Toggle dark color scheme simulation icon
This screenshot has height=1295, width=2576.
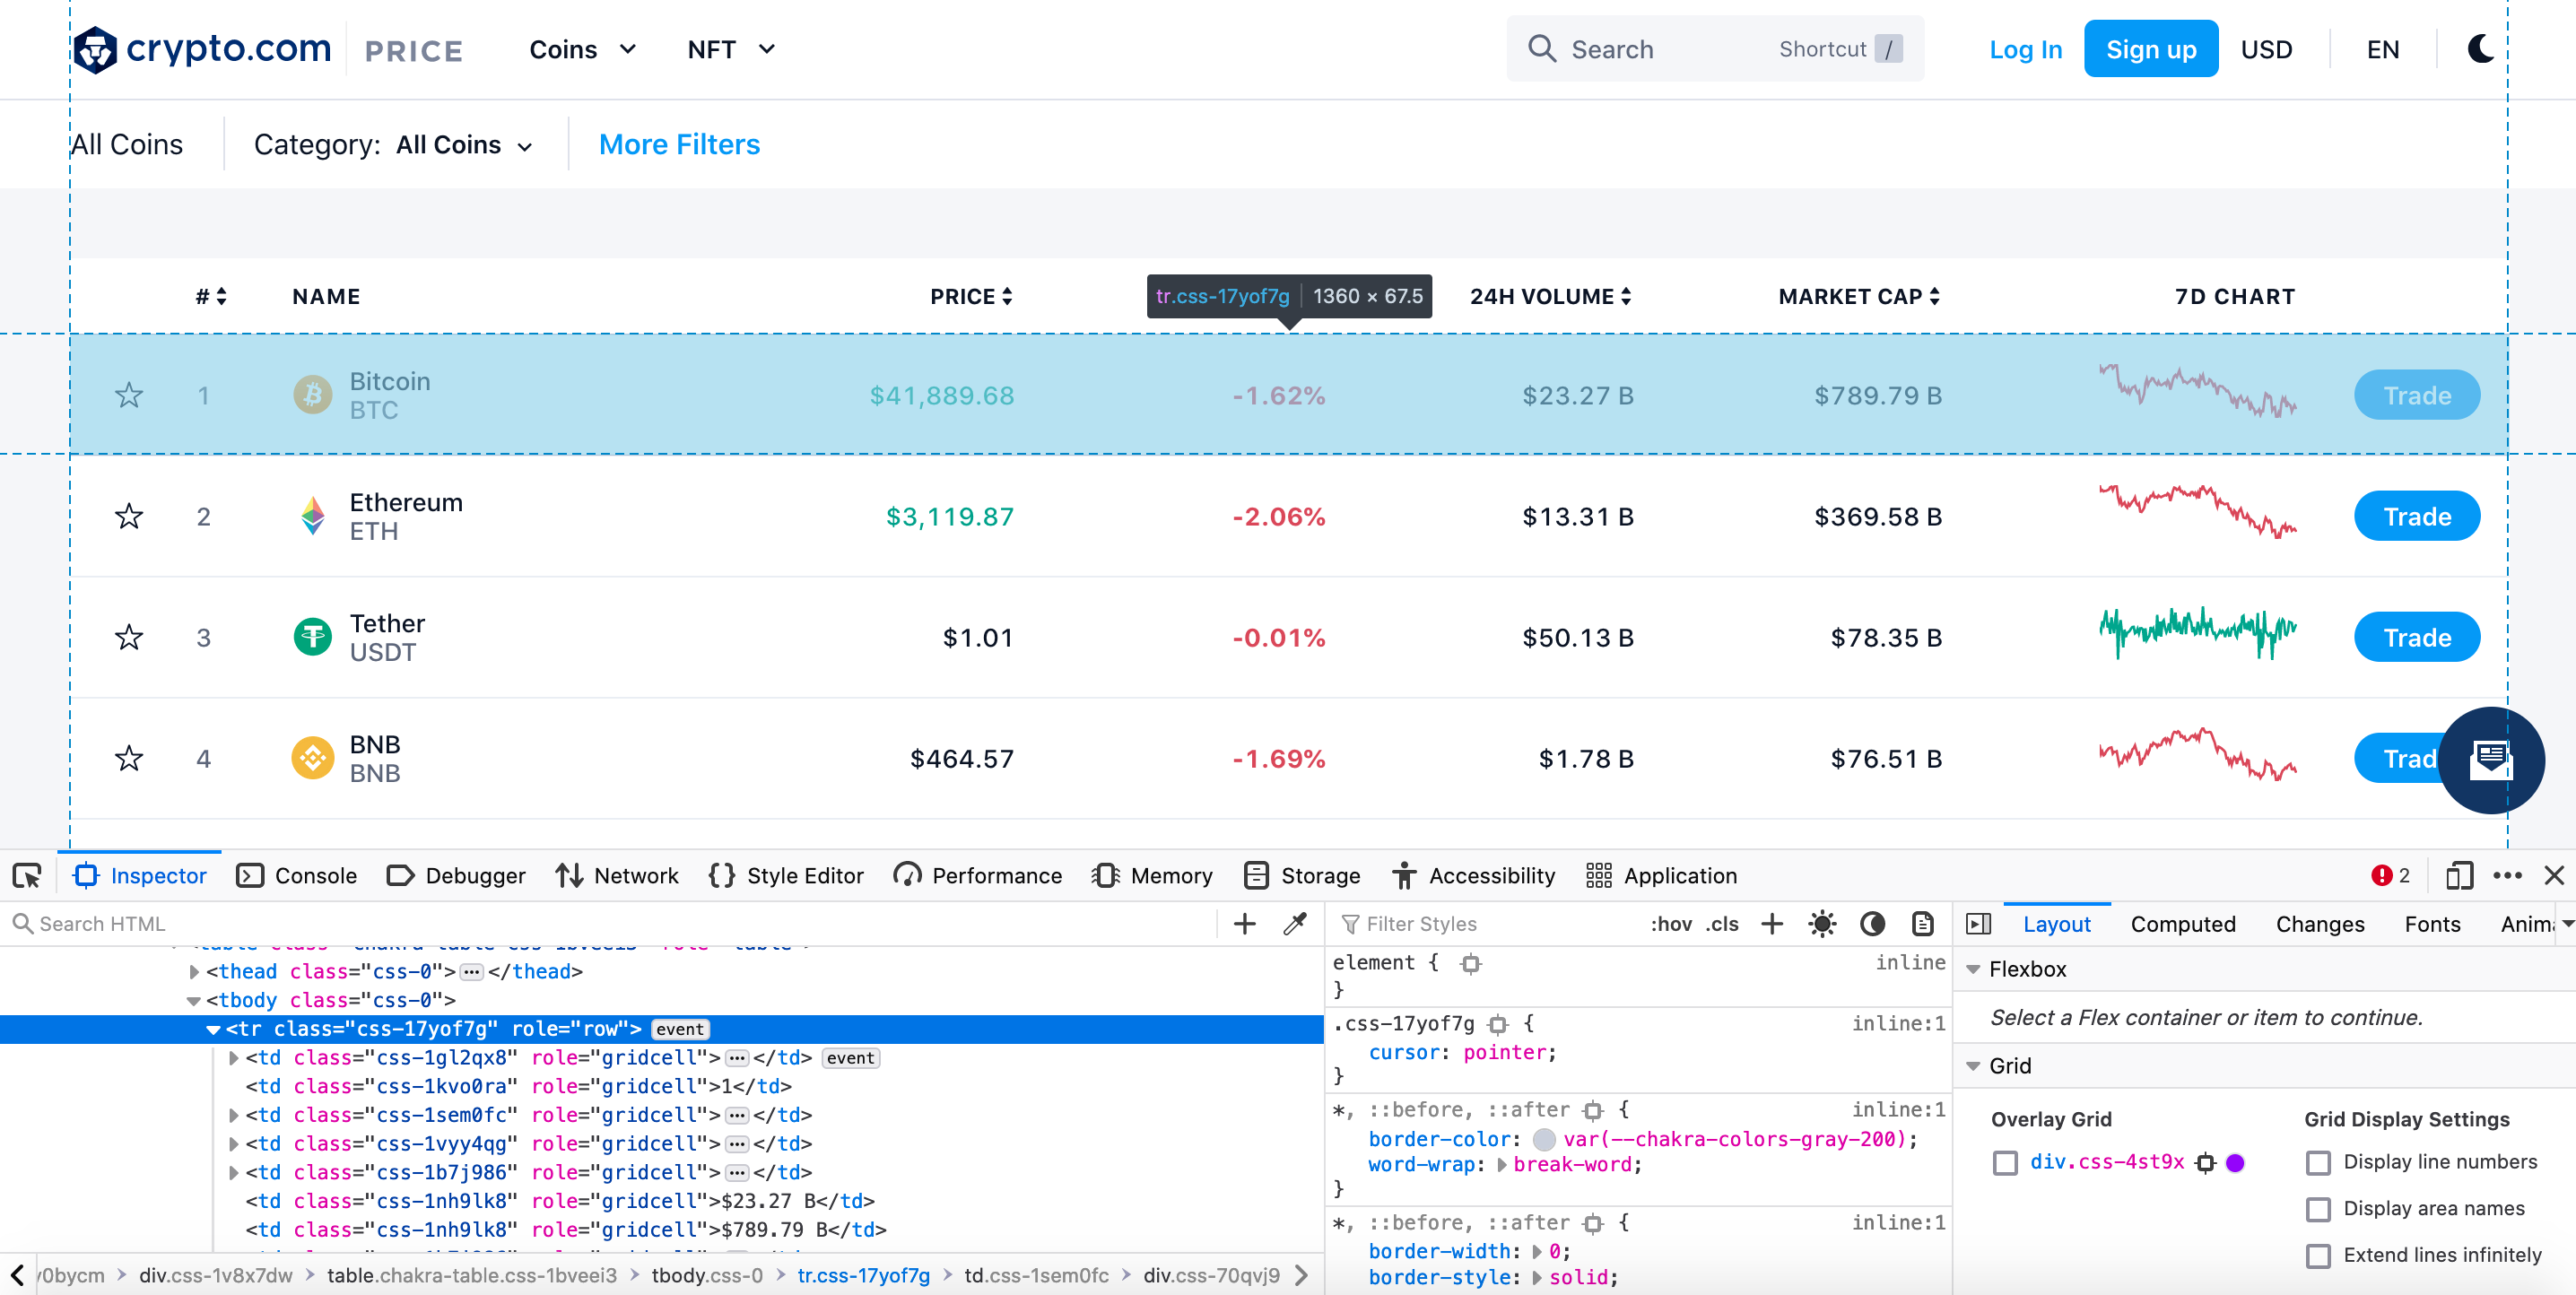(1872, 924)
